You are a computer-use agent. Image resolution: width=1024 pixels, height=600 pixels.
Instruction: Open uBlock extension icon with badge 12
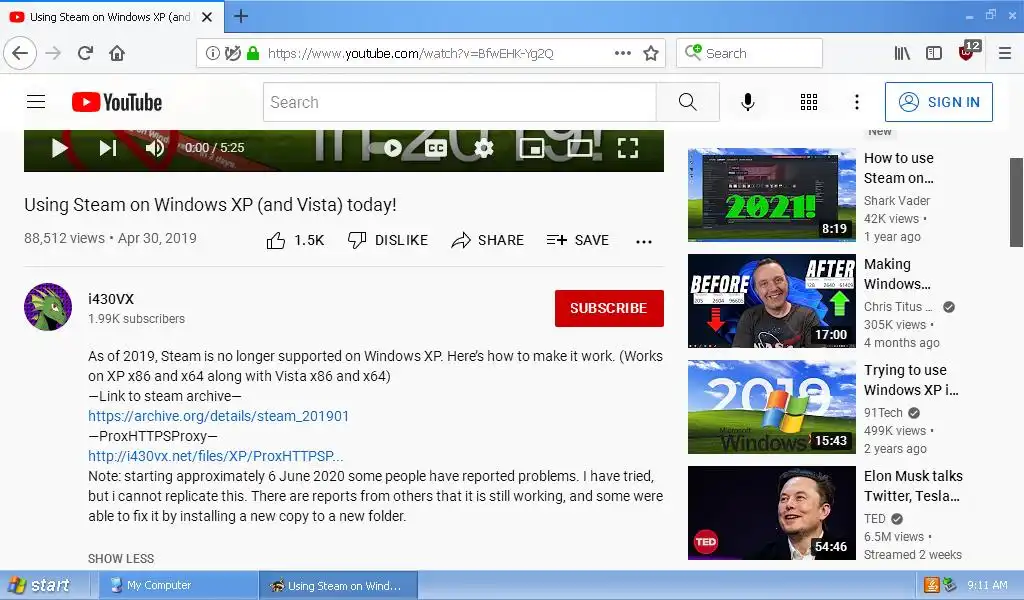[967, 52]
